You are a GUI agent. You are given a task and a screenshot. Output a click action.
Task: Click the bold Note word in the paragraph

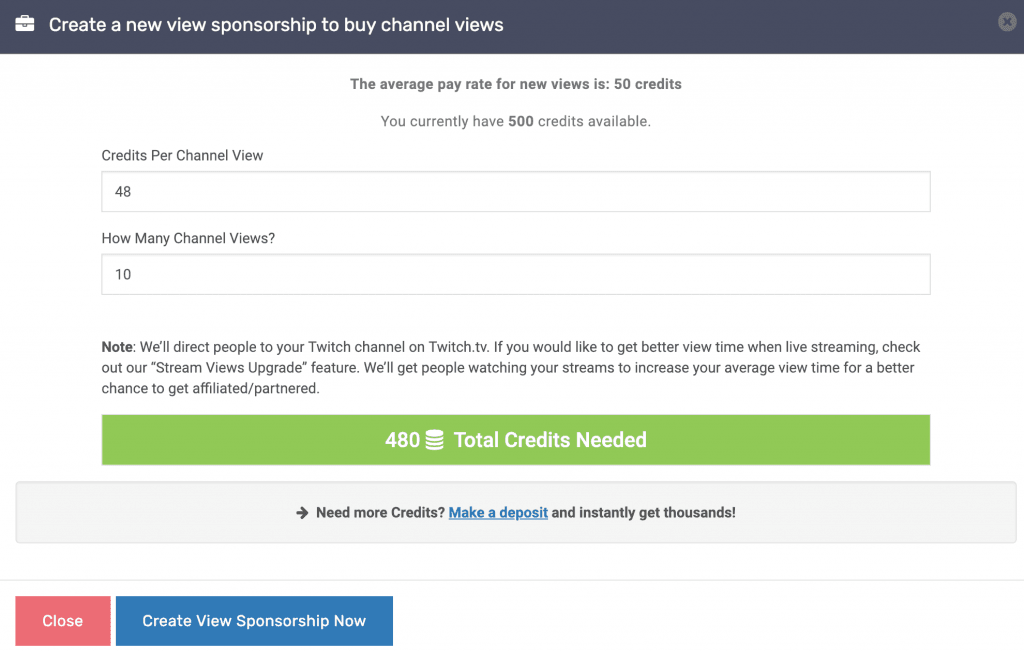pyautogui.click(x=117, y=347)
